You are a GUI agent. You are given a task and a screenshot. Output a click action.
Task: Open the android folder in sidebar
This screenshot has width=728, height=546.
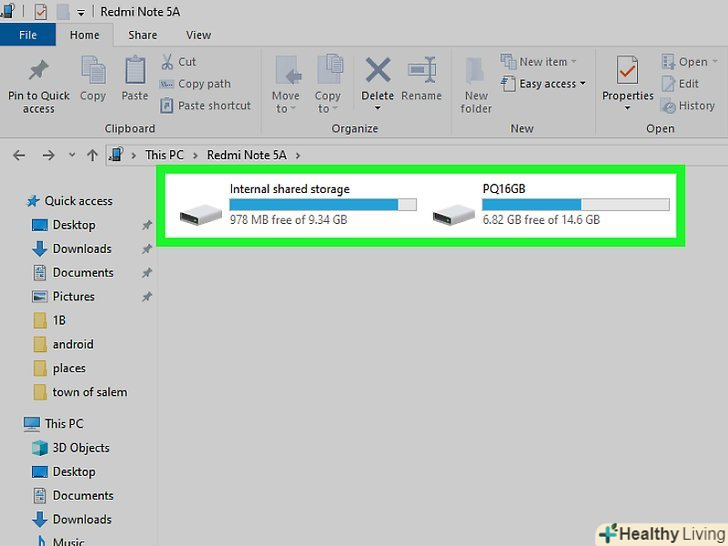(73, 344)
